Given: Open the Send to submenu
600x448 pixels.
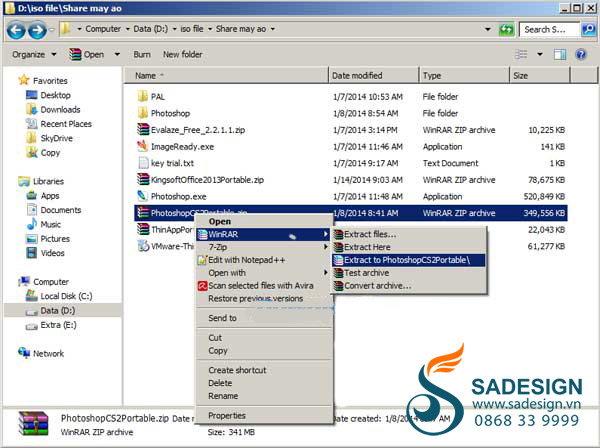Looking at the screenshot, I should click(263, 318).
